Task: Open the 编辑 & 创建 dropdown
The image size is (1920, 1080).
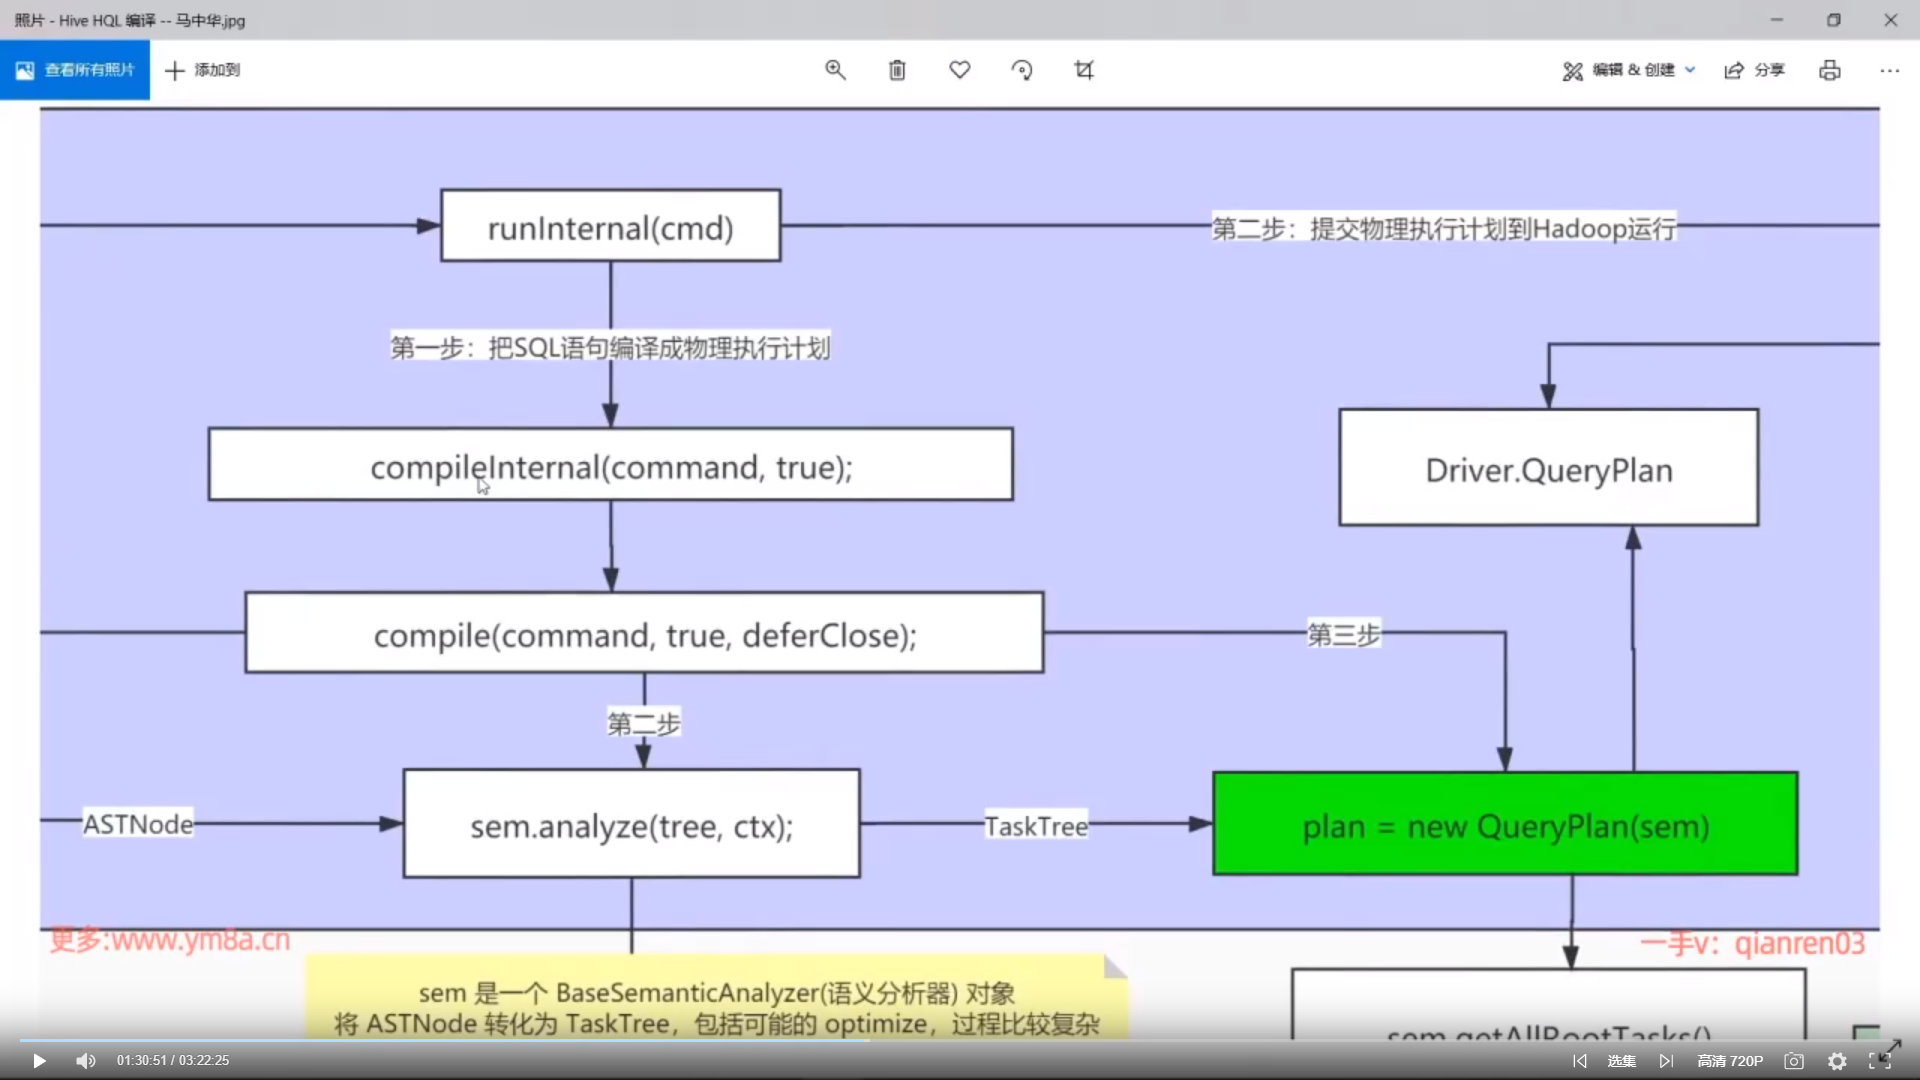Action: click(1630, 70)
